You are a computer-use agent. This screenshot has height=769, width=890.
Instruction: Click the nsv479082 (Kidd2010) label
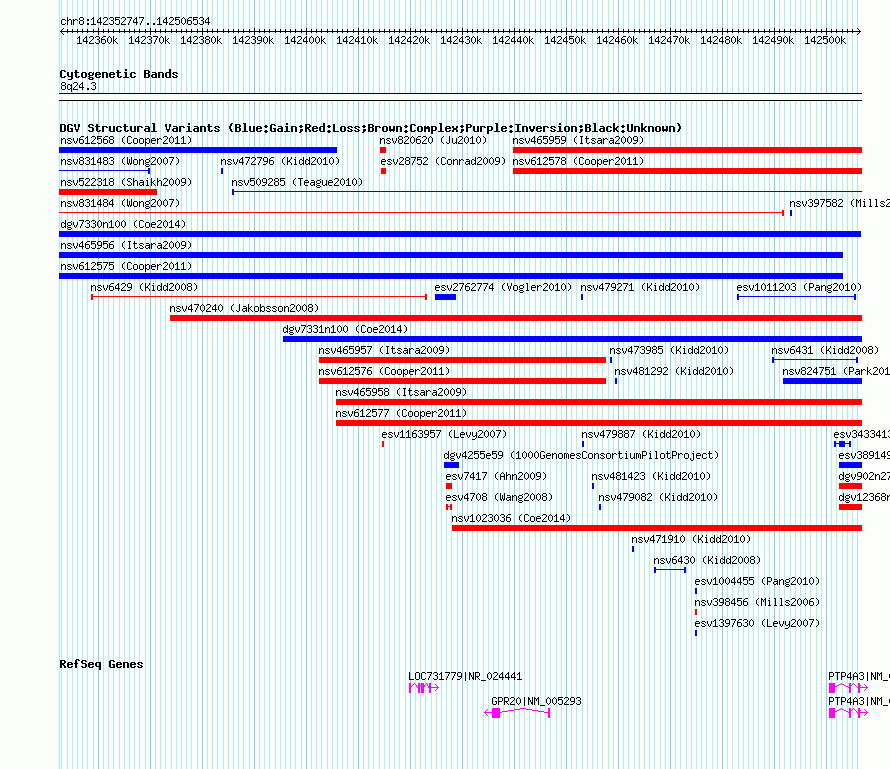tap(658, 497)
